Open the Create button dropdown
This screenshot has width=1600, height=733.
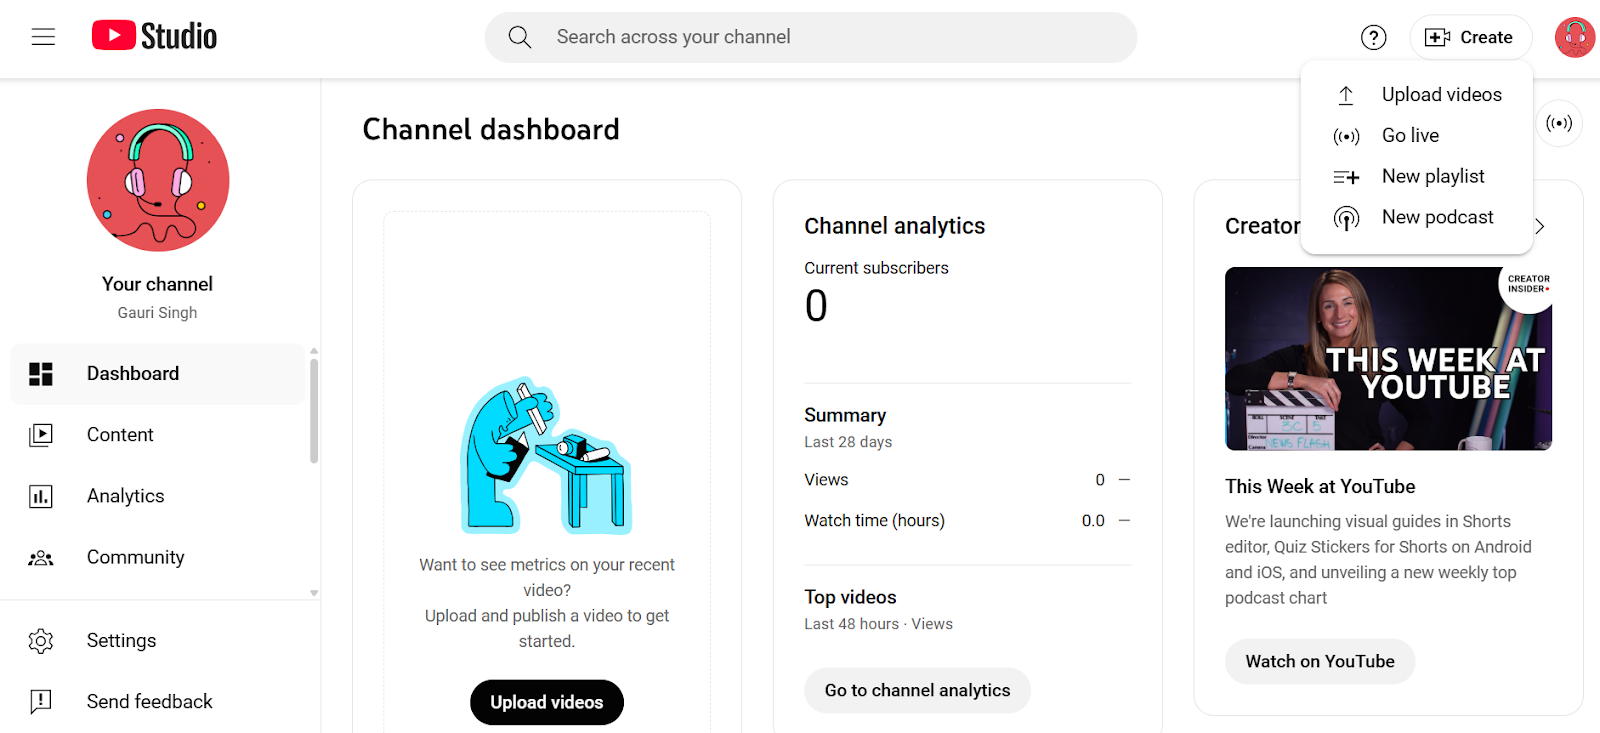[1470, 37]
